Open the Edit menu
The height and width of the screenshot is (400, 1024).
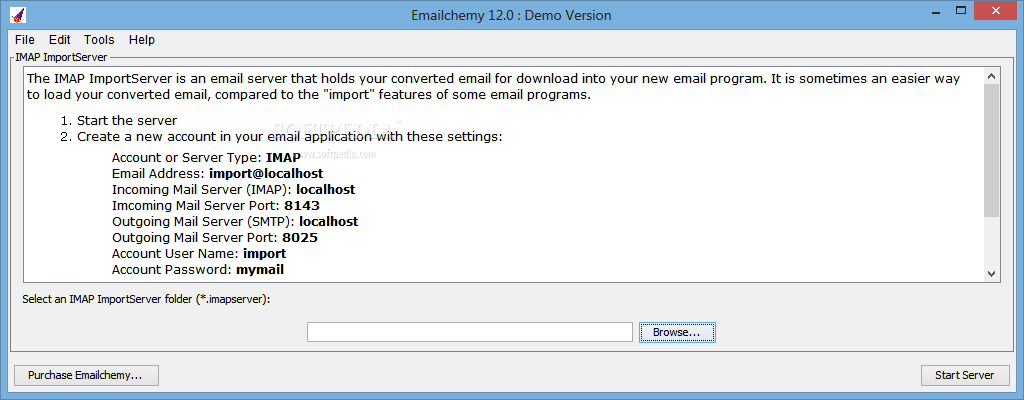pyautogui.click(x=59, y=40)
